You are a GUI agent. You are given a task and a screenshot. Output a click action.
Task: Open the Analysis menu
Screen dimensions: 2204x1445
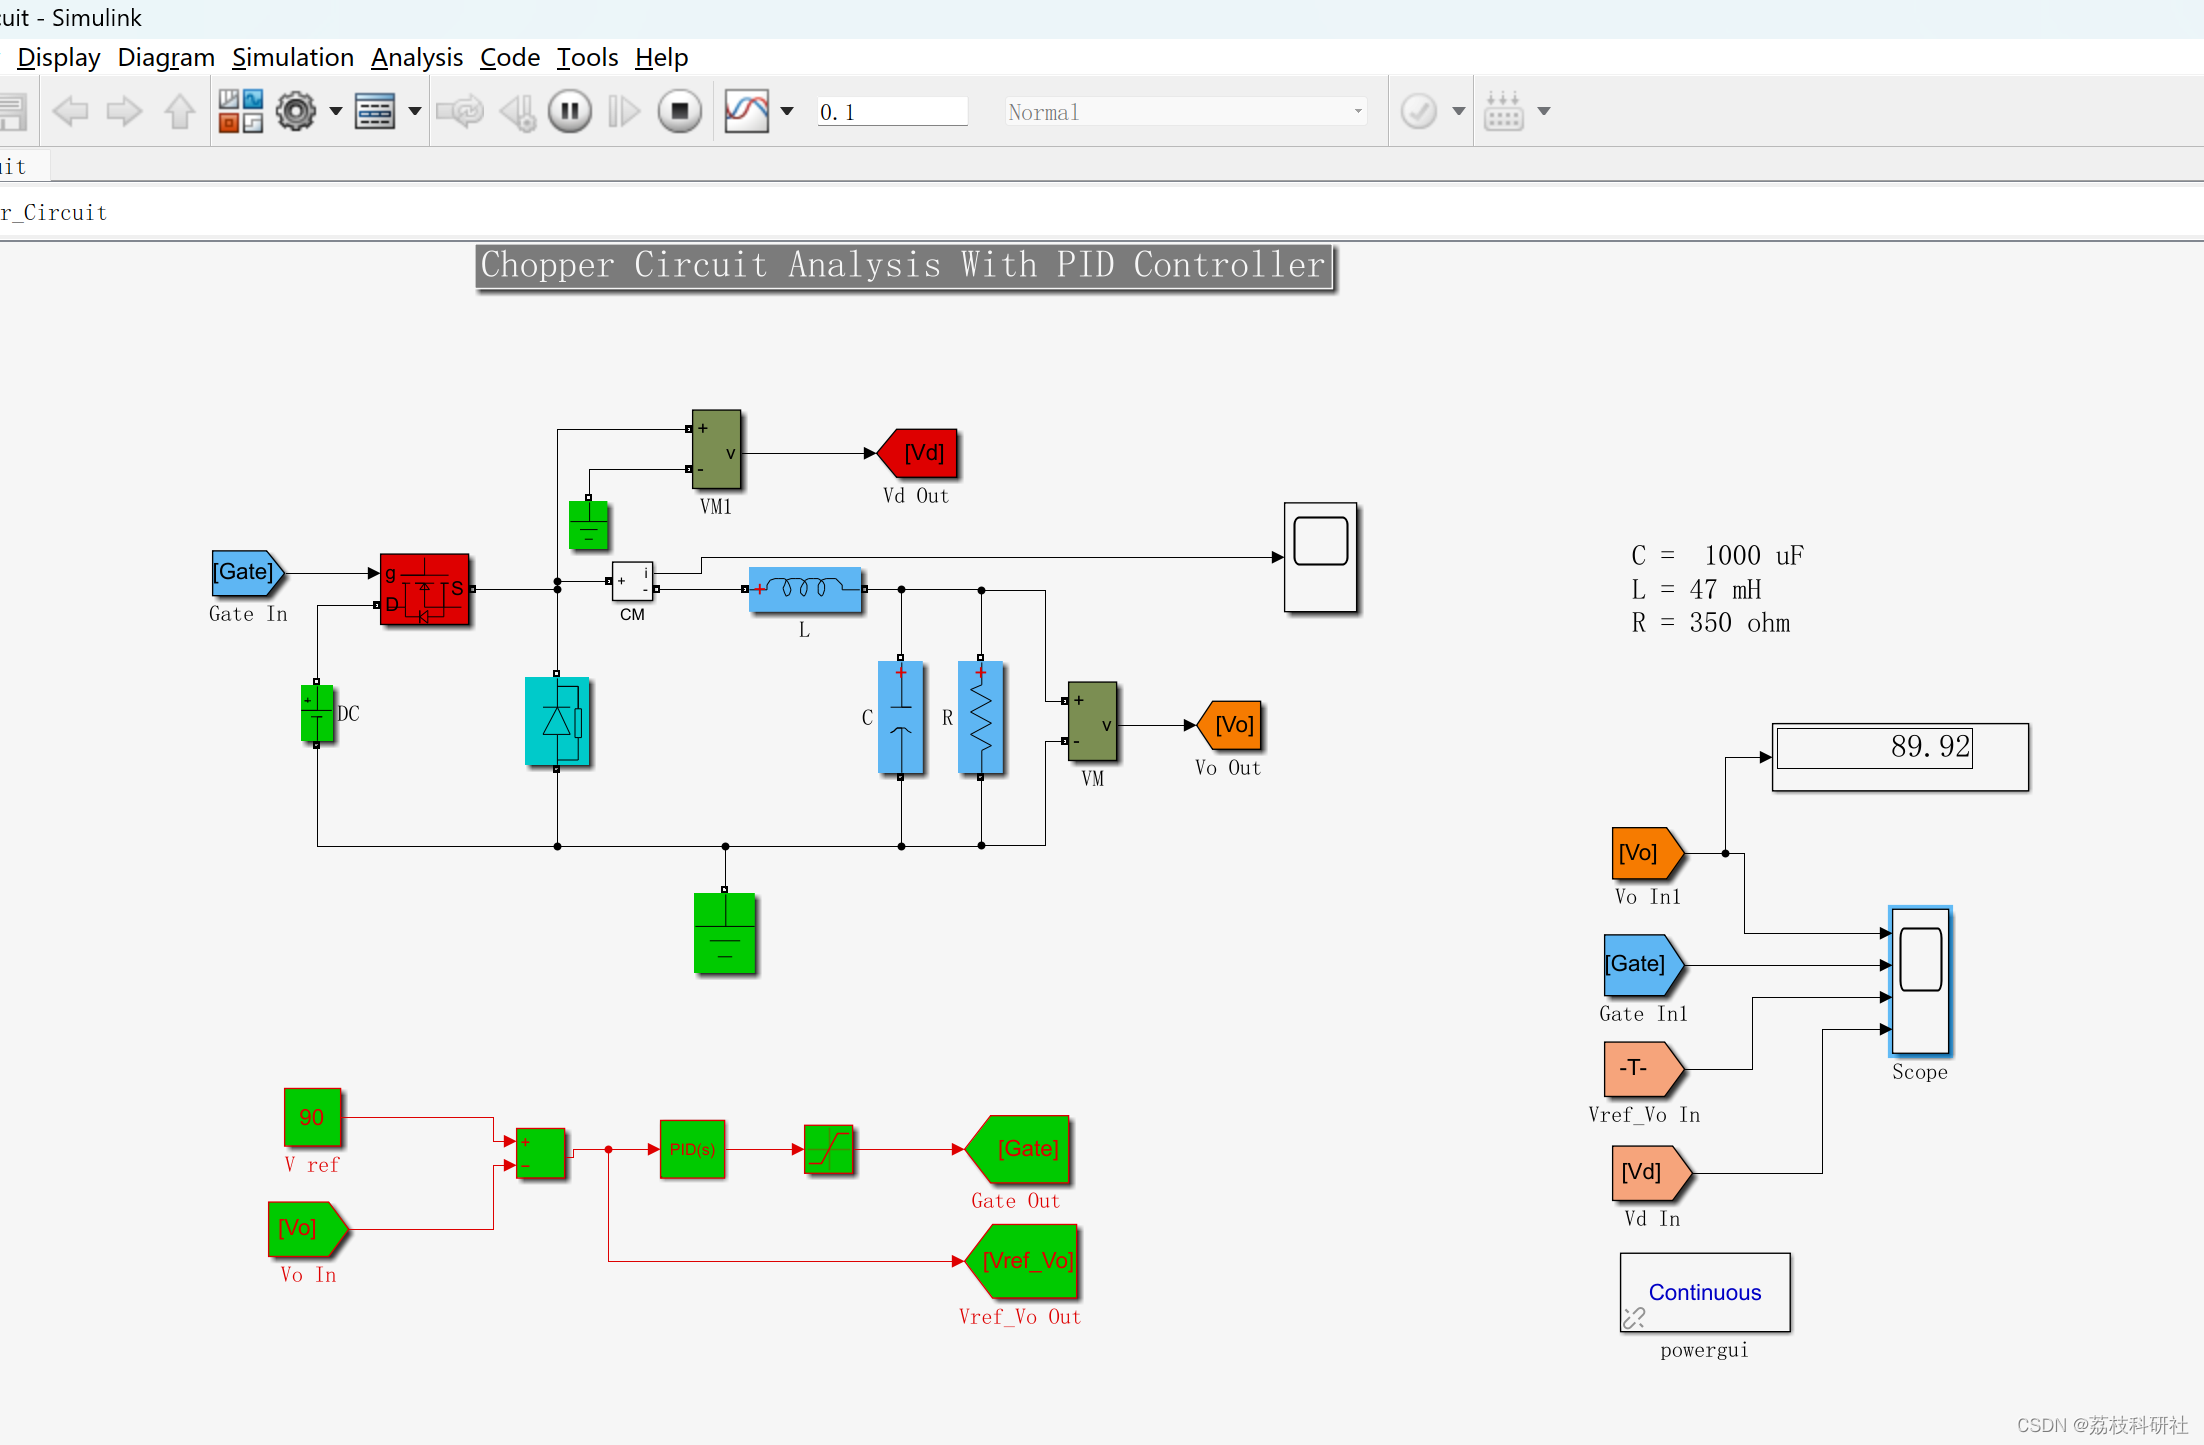click(416, 58)
